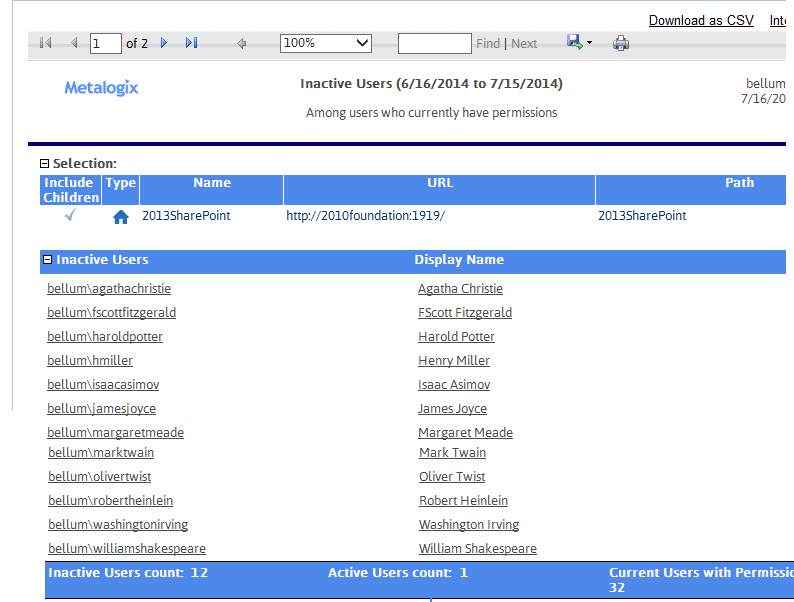The width and height of the screenshot is (794, 602).
Task: Collapse the Selection section
Action: (45, 164)
